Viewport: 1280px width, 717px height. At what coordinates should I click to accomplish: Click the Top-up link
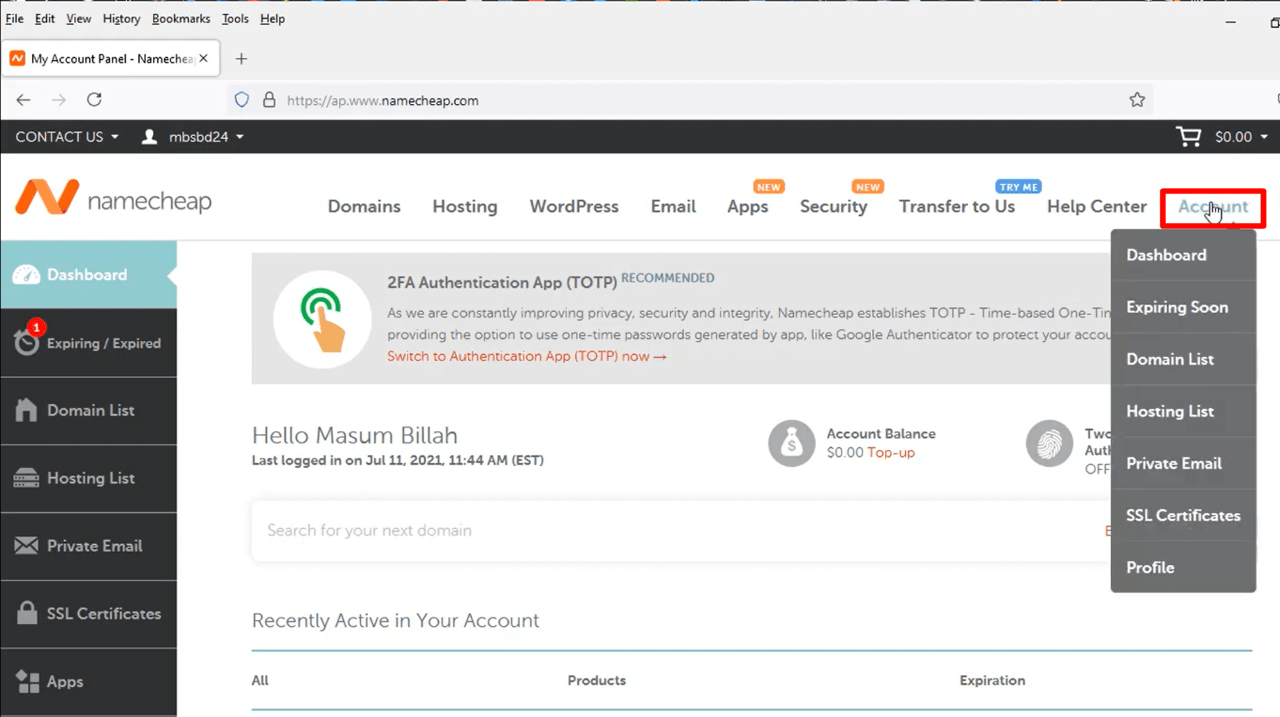coord(891,453)
